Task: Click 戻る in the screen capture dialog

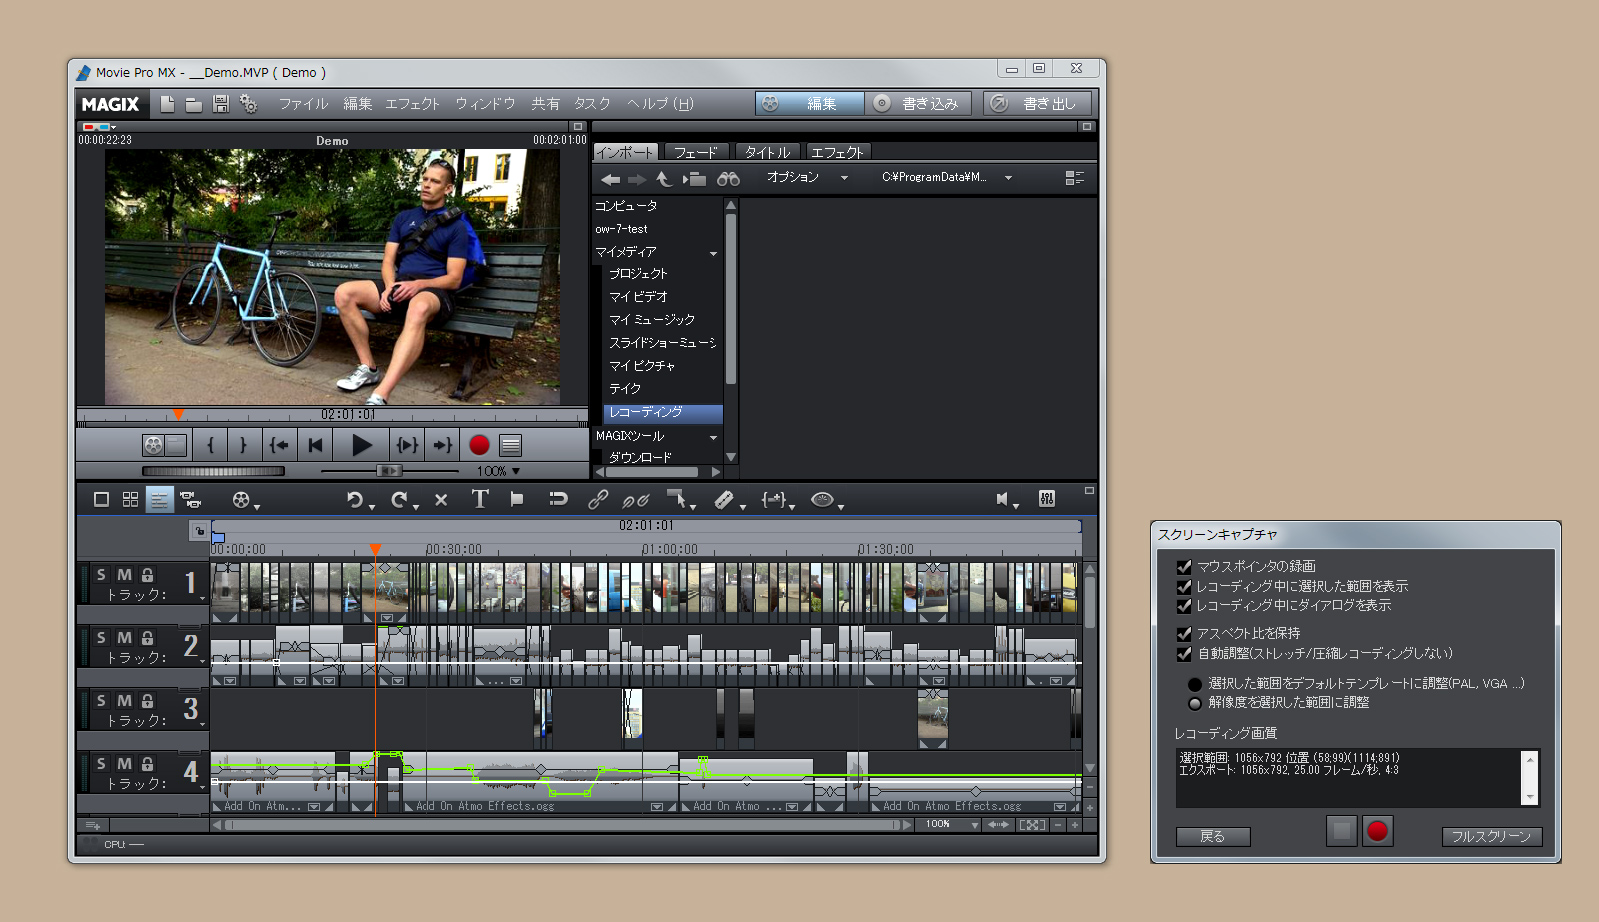Action: click(x=1213, y=837)
